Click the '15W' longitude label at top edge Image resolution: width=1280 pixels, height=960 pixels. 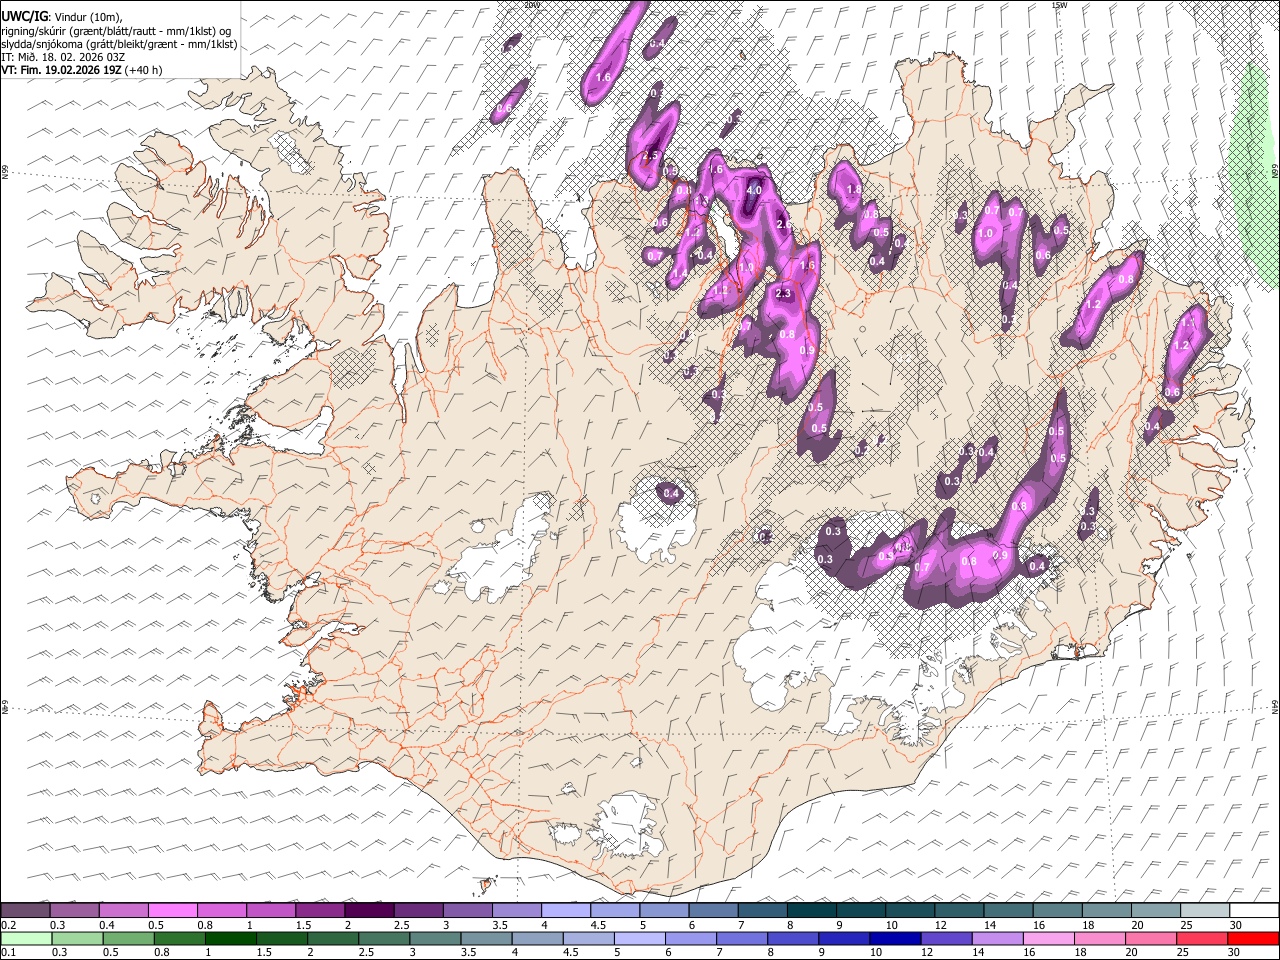pos(1058,5)
